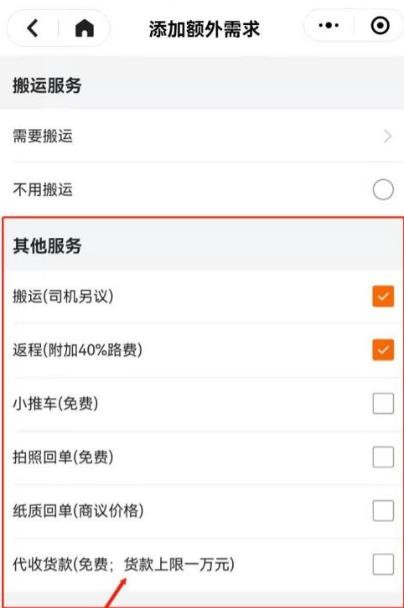
Task: Open the three-dot more menu
Action: coord(328,26)
